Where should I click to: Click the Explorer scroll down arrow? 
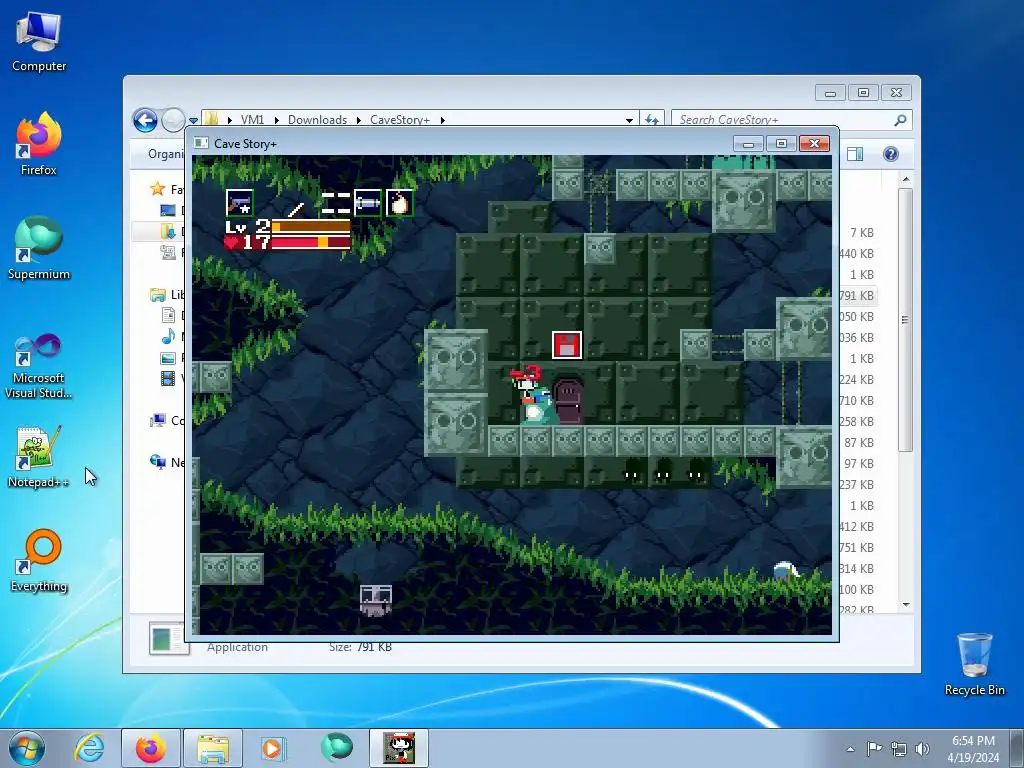[906, 604]
